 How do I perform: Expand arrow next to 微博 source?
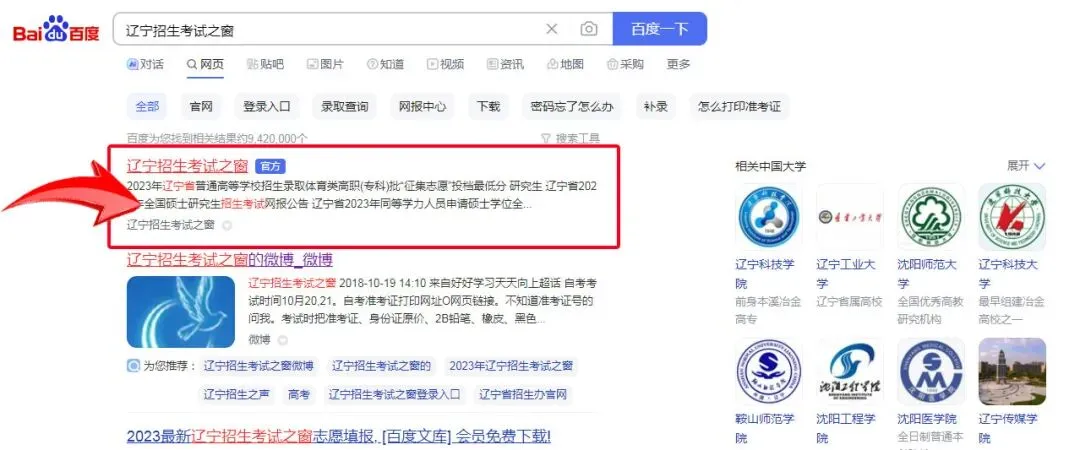pos(282,340)
